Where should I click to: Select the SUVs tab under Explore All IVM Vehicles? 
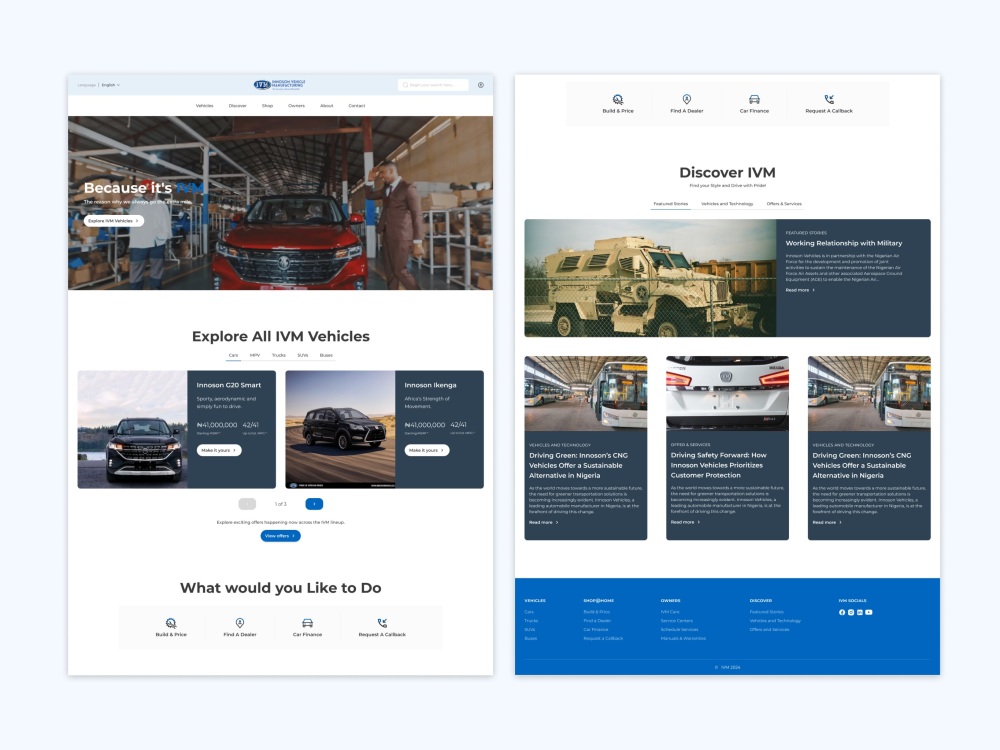[x=303, y=355]
